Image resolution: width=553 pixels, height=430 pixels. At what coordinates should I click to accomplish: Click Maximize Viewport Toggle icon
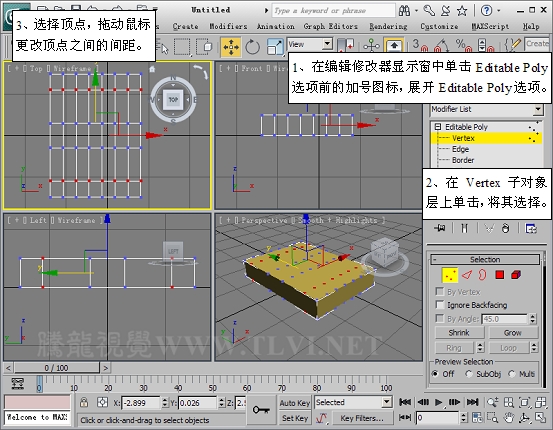(541, 418)
